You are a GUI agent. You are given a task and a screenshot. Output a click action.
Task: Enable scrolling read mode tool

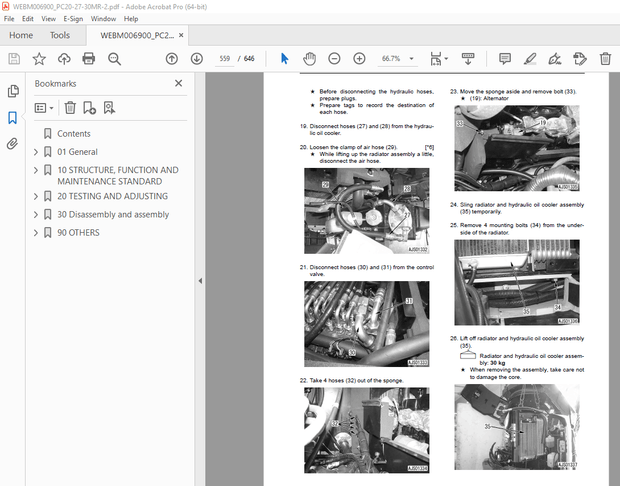[x=468, y=59]
